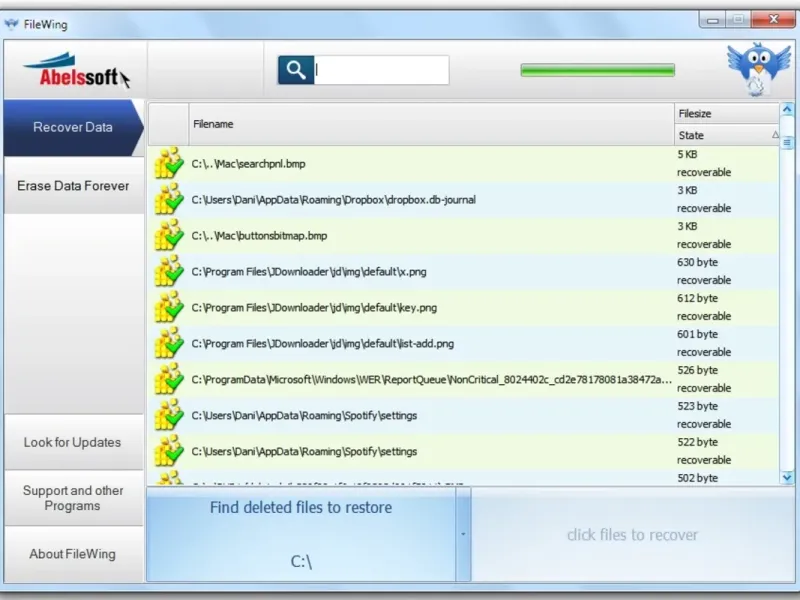Click the 5 KB filesize value
800x600 pixels.
687,154
